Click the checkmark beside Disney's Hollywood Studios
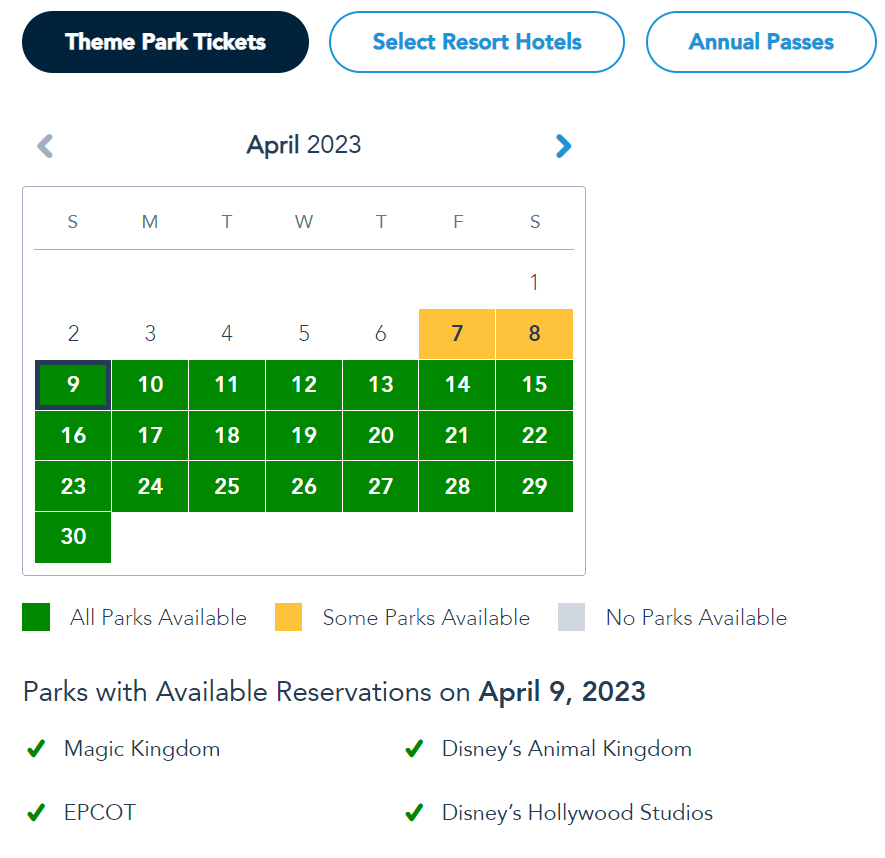Image resolution: width=885 pixels, height=858 pixels. tap(414, 813)
